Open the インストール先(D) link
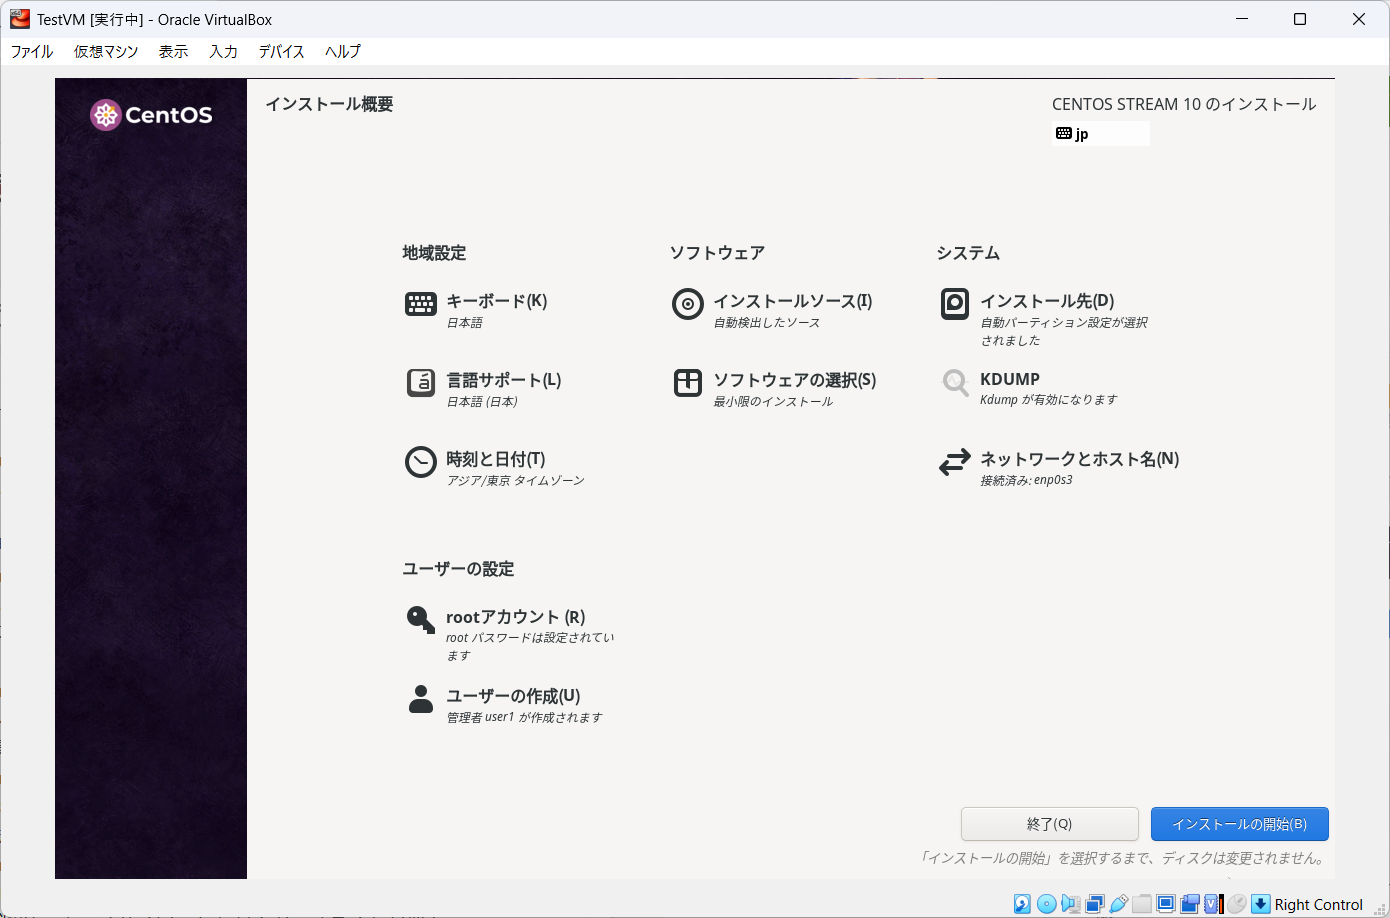Screen dimensions: 1390x918 tap(1047, 301)
